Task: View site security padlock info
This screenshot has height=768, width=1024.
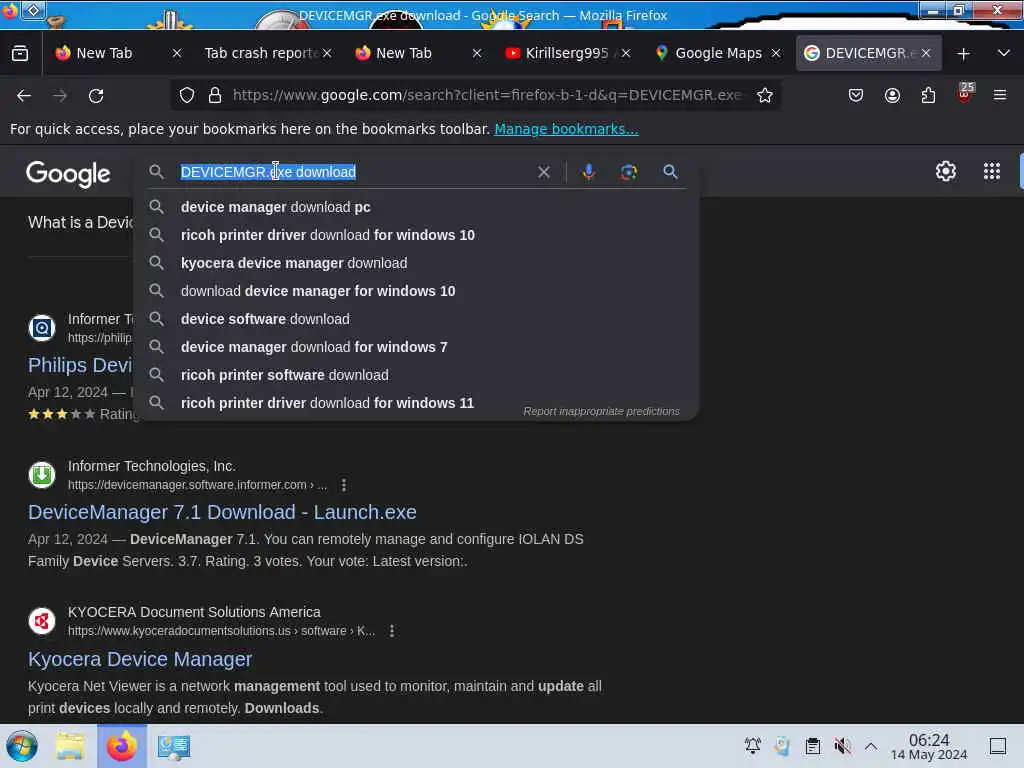Action: click(215, 95)
